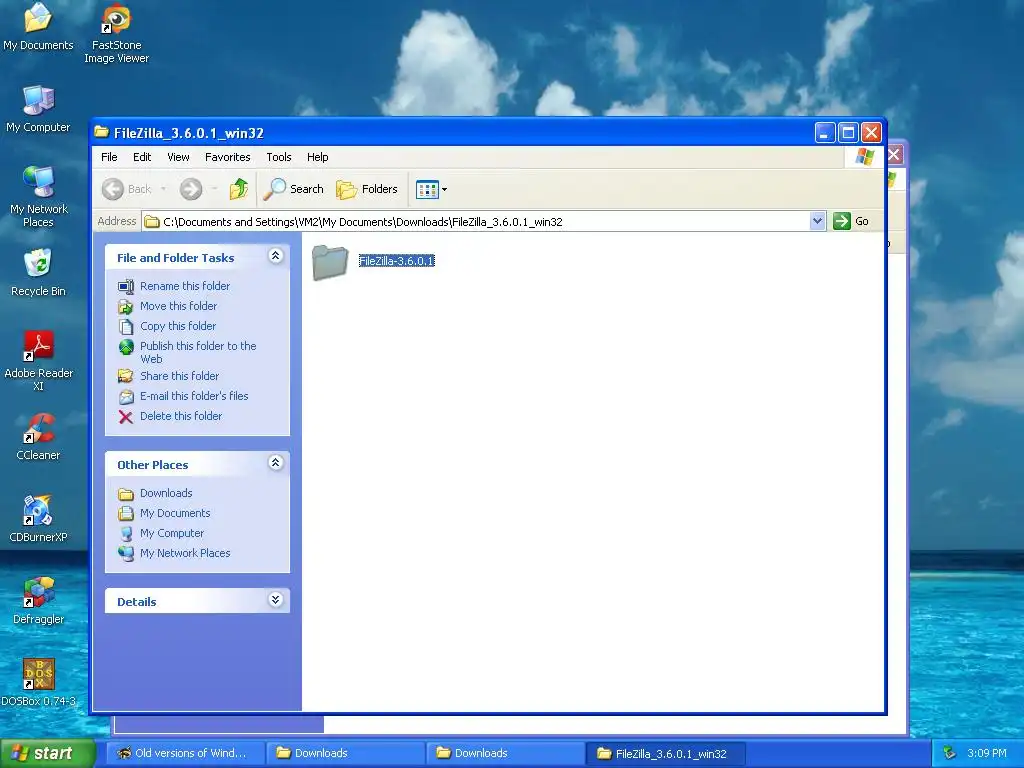
Task: Open the Help menu
Action: (x=317, y=157)
